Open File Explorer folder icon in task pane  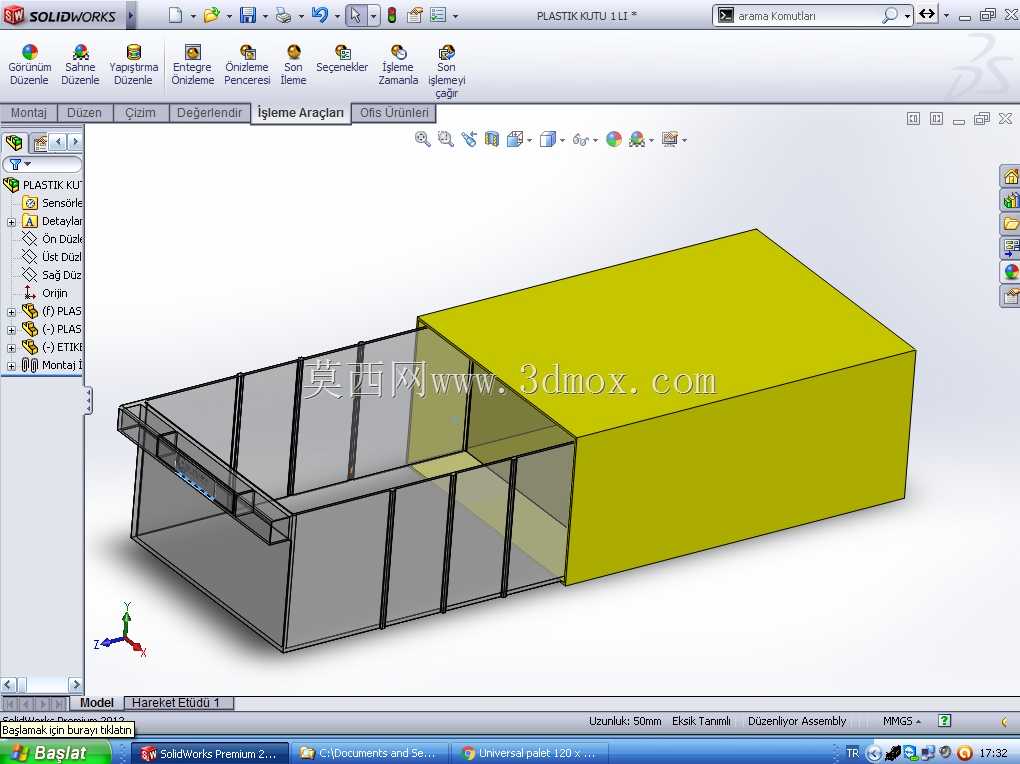(x=1010, y=224)
